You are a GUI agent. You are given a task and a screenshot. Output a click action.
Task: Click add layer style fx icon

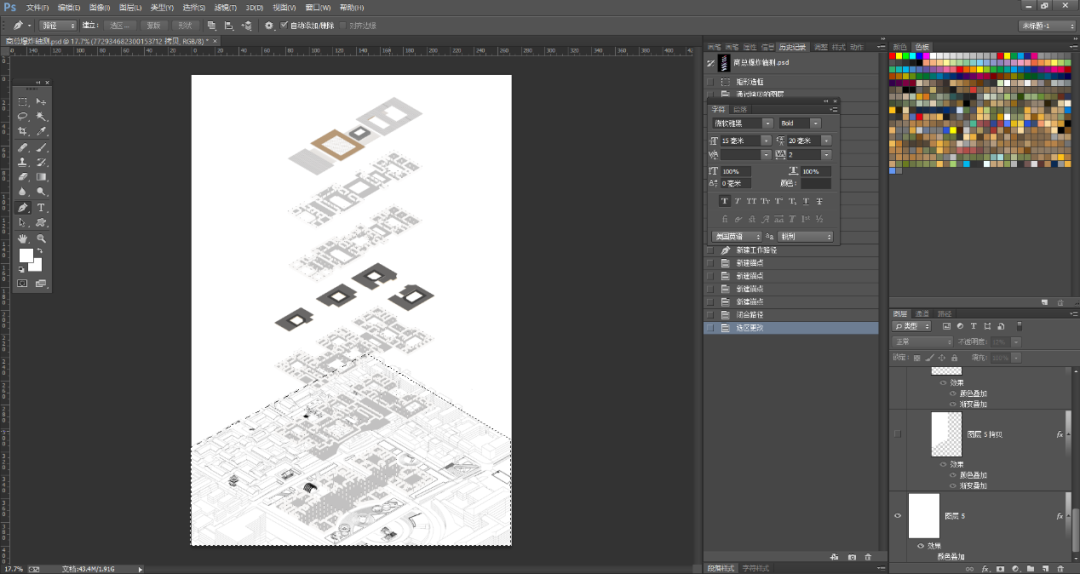(x=985, y=568)
